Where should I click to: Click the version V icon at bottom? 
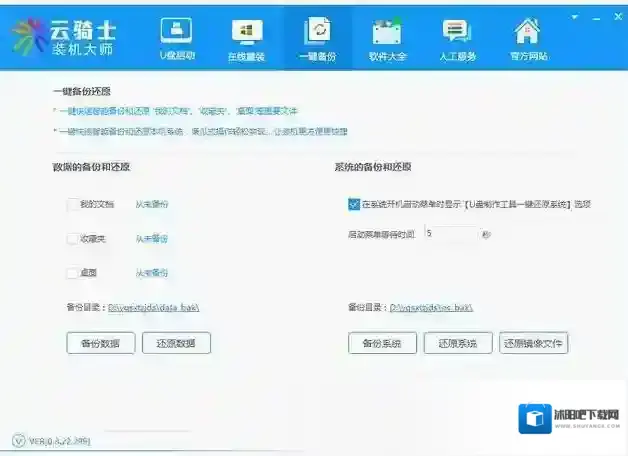18,441
